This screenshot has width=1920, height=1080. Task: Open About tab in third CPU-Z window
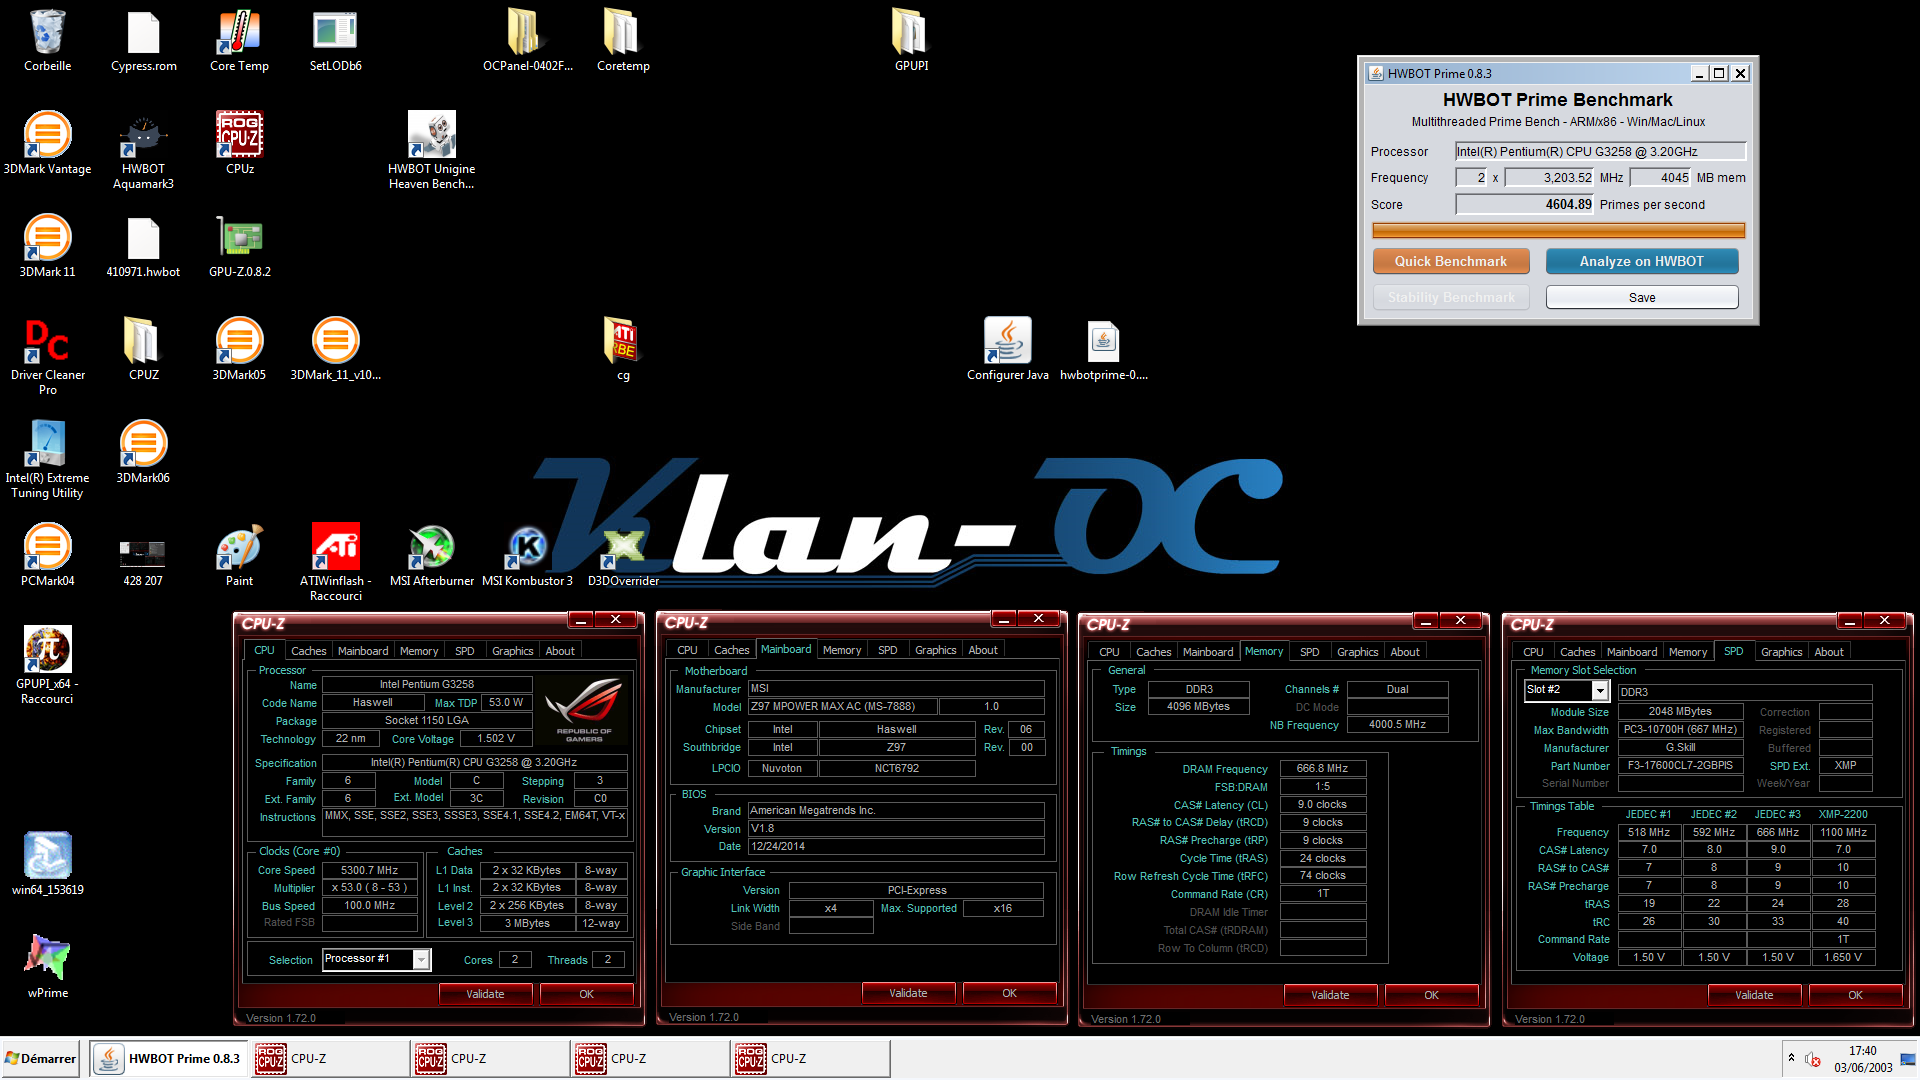(x=1404, y=652)
